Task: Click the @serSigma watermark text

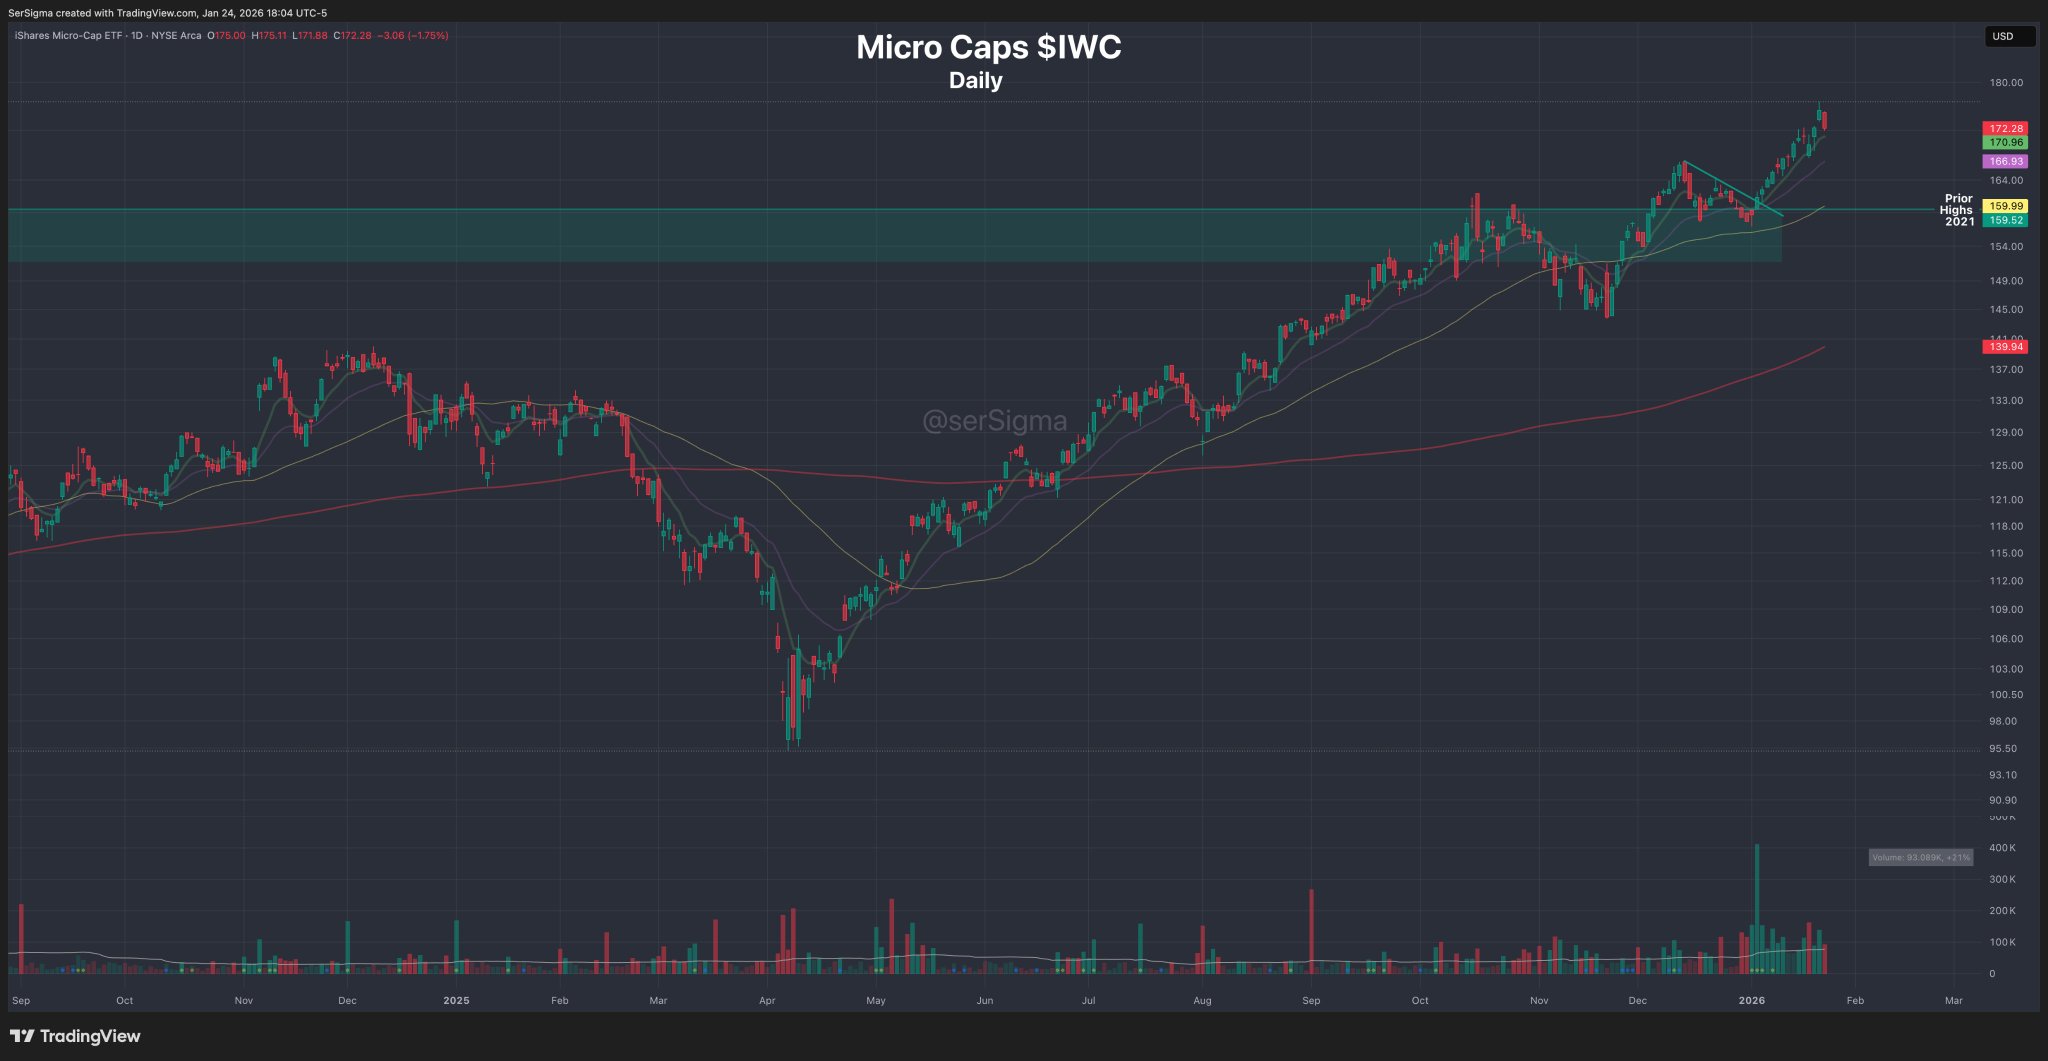Action: click(x=994, y=421)
